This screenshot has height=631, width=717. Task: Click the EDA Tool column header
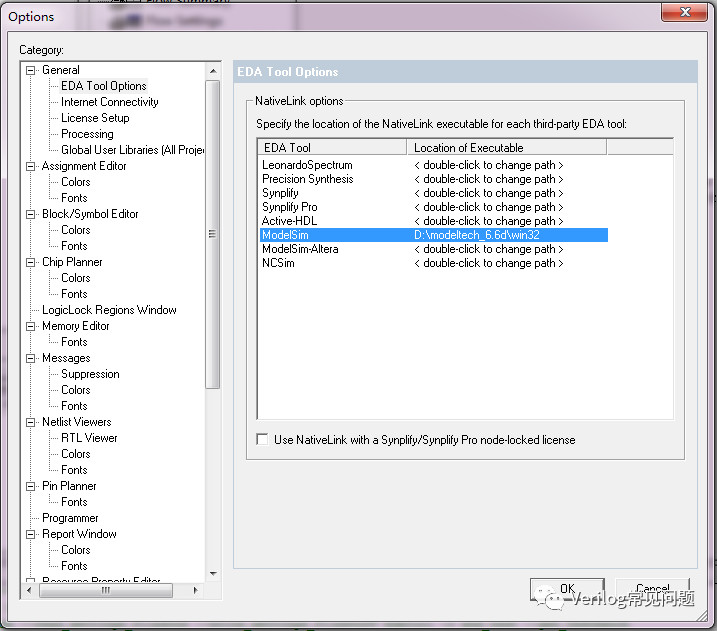coord(332,148)
